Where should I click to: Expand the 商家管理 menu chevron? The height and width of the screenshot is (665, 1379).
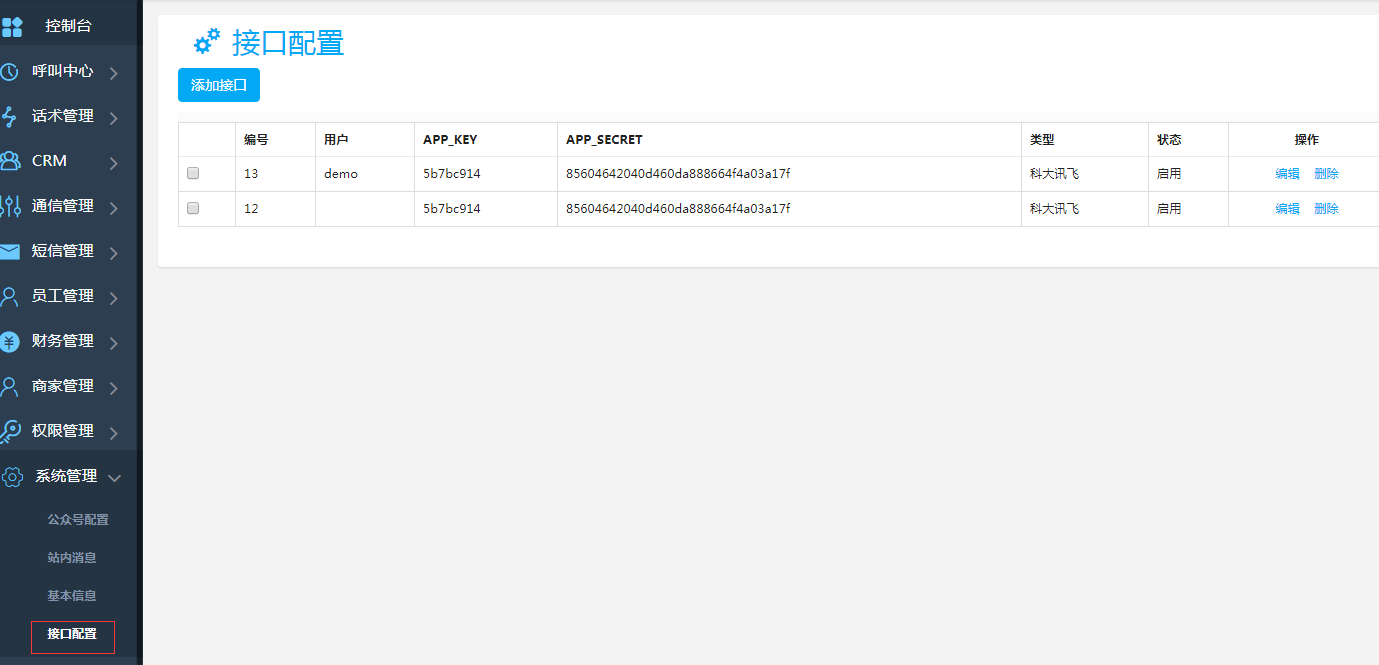tap(114, 388)
